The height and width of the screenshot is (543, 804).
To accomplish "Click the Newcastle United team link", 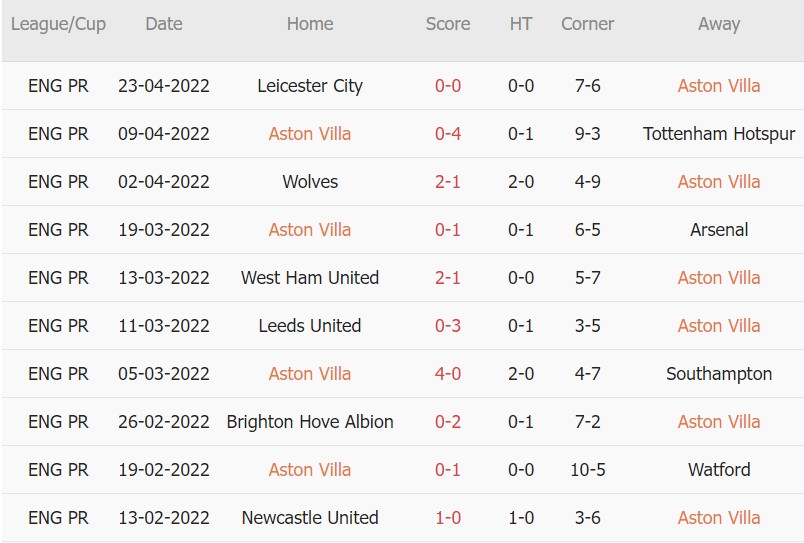I will 310,518.
